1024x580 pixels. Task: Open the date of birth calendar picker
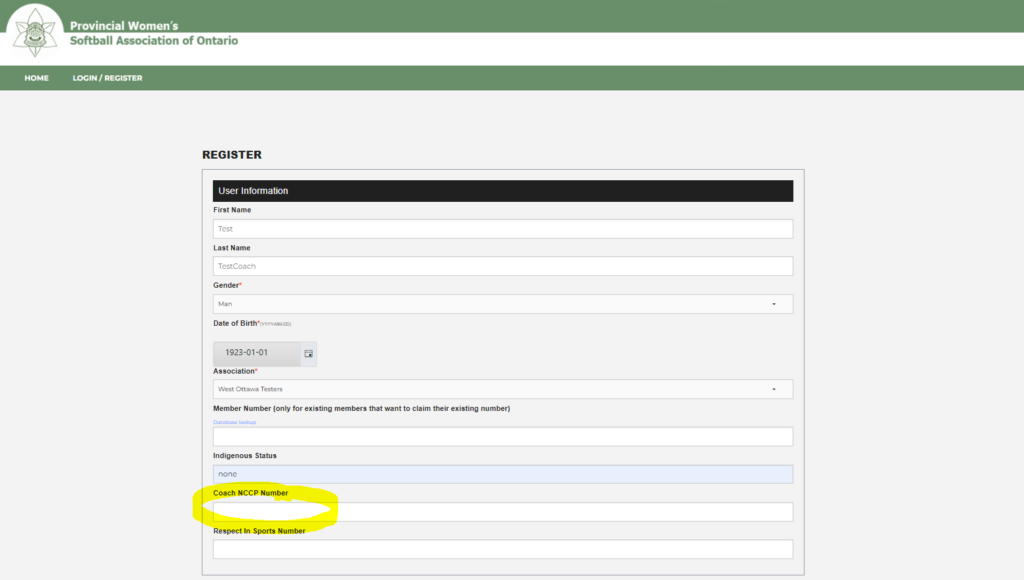pyautogui.click(x=308, y=354)
